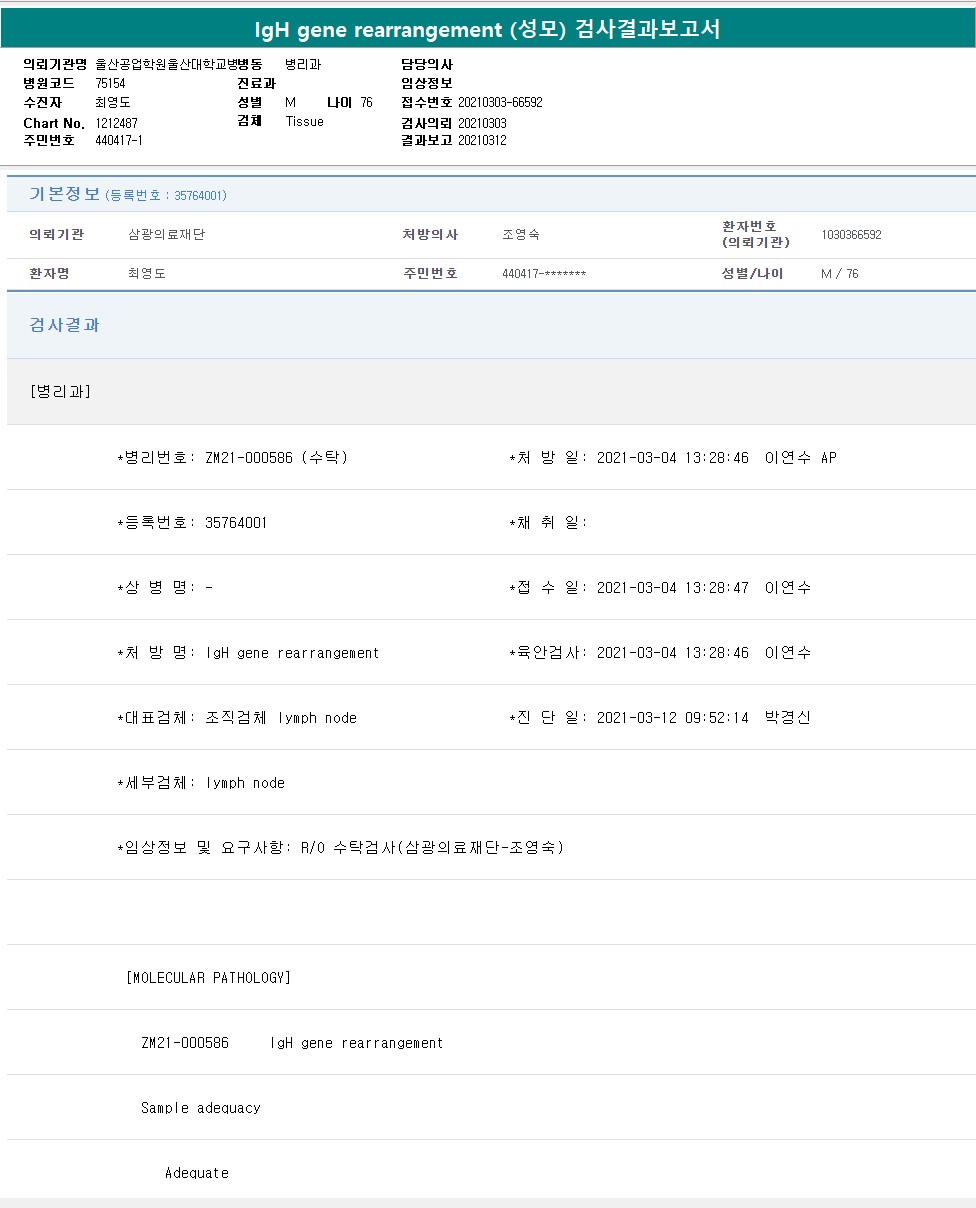Click the Adequate result under Sample adequacy
Screen dimensions: 976x1208
[x=197, y=1172]
